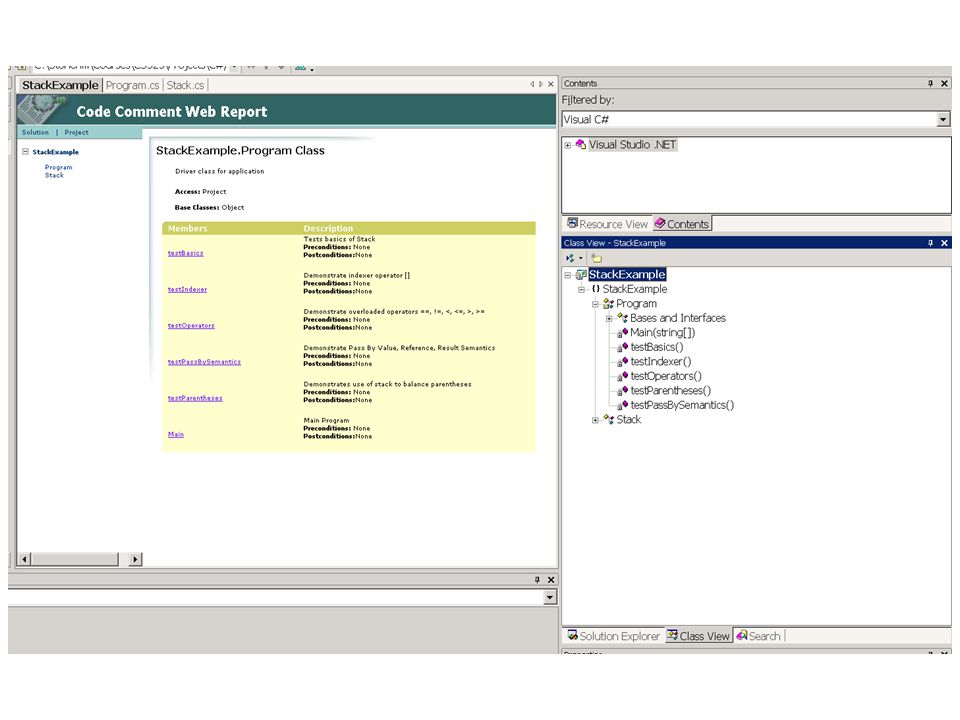The width and height of the screenshot is (960, 720).
Task: Collapse the StackExample namespace node in Class View
Action: coord(582,290)
